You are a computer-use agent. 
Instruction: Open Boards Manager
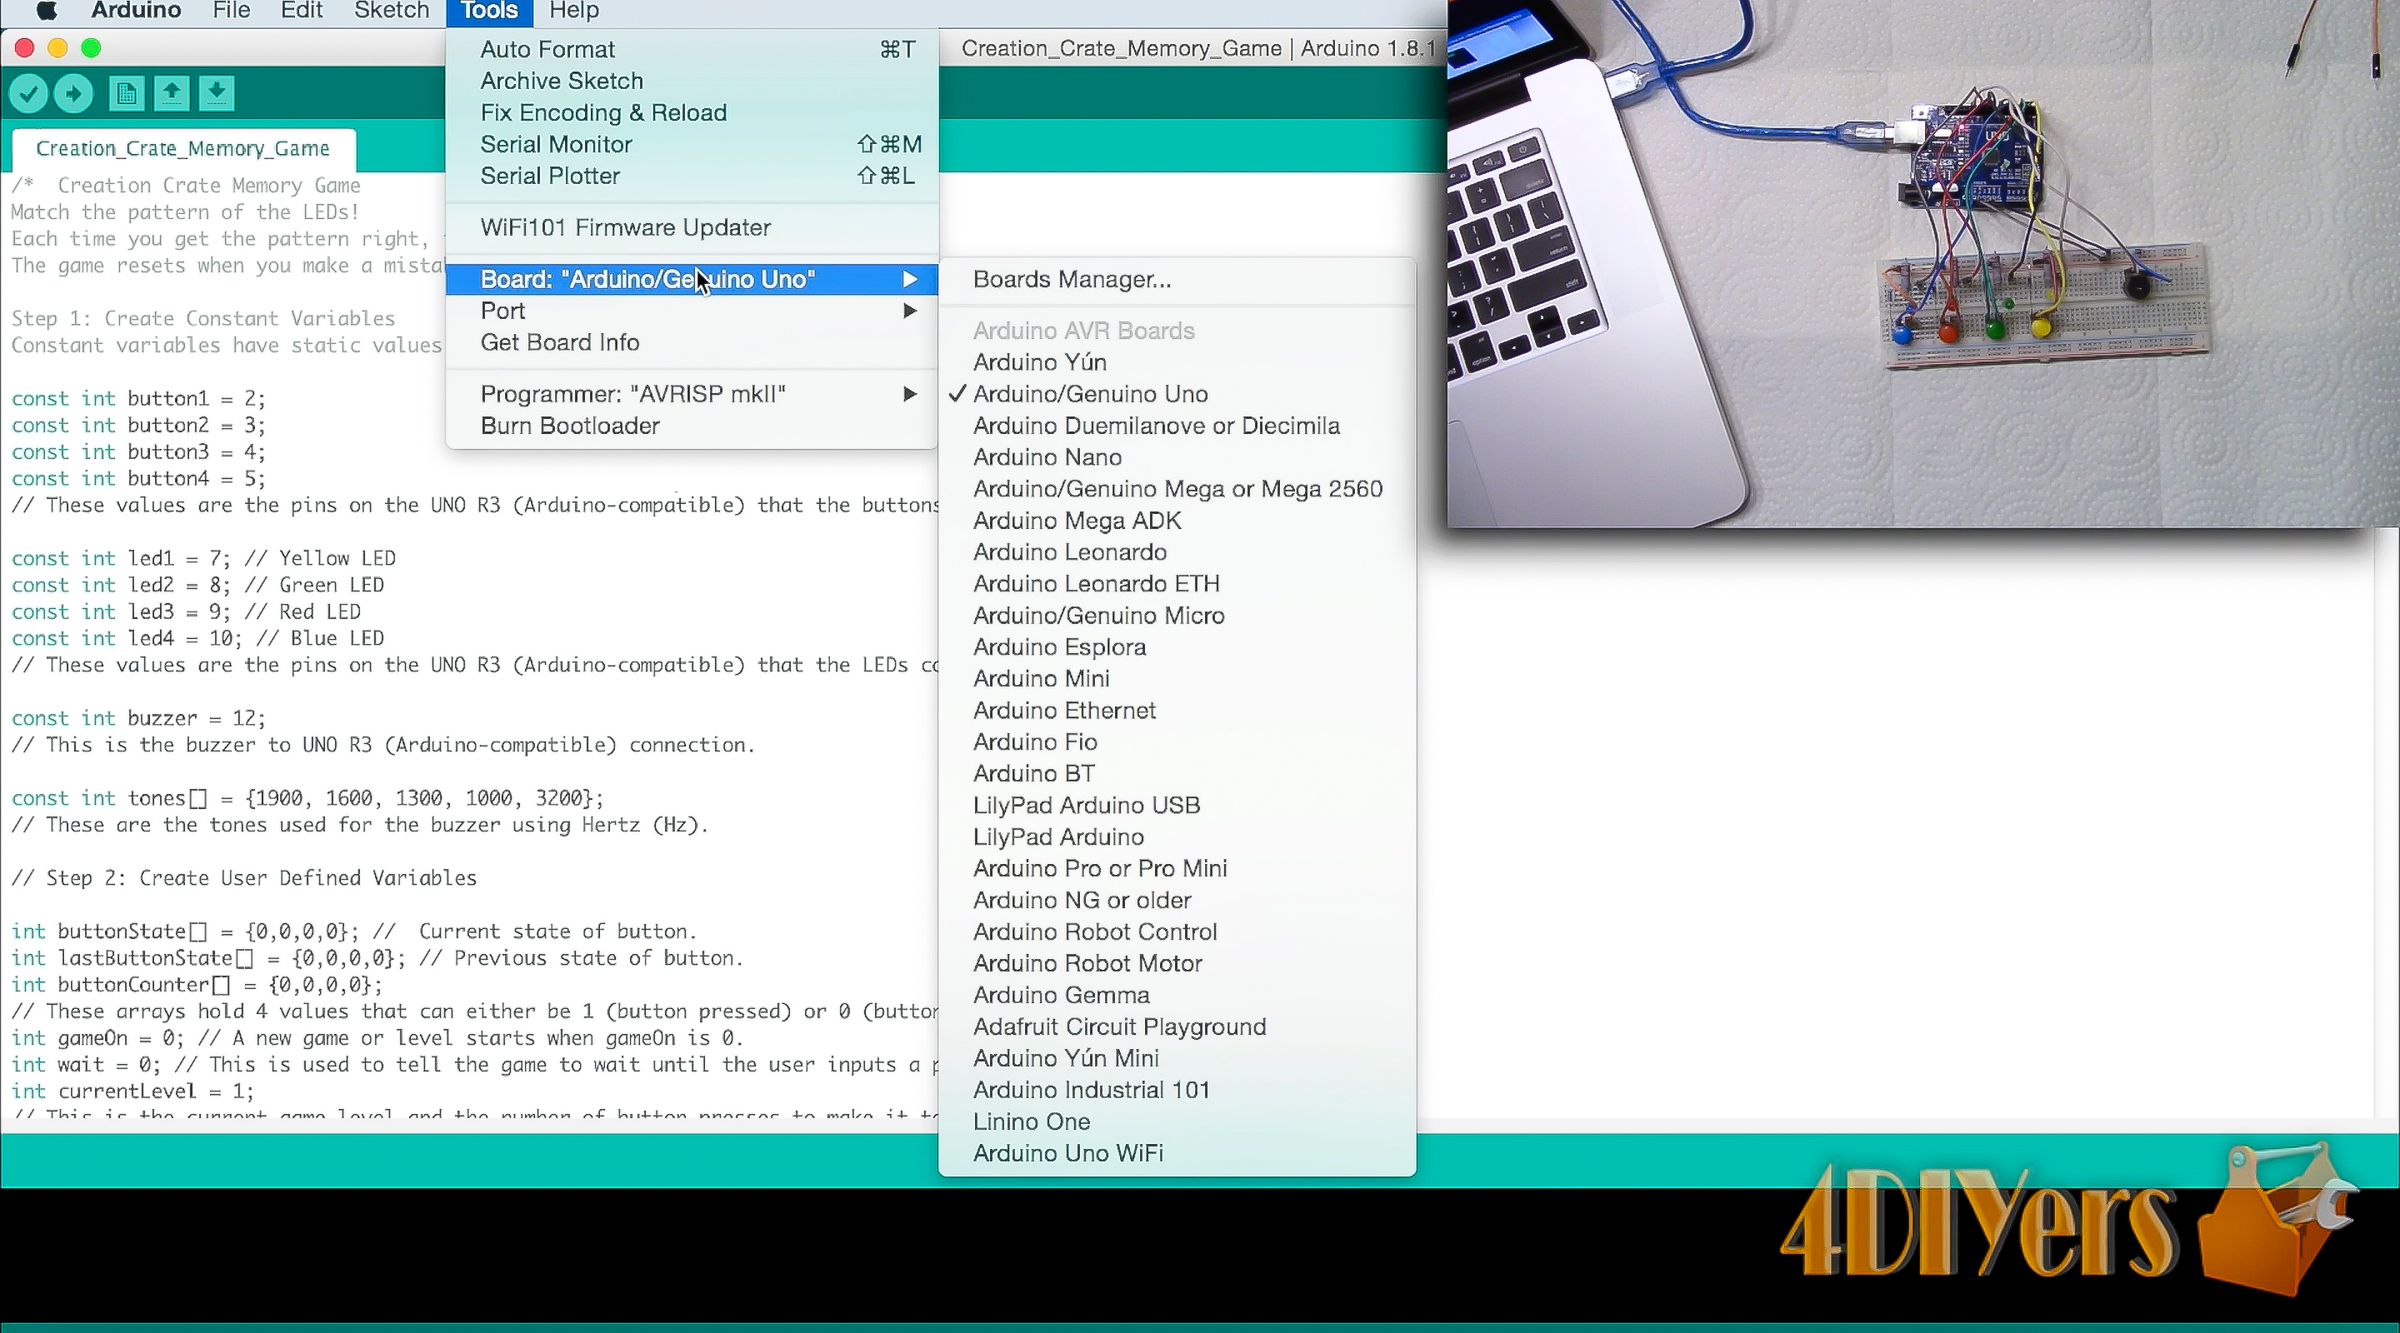[1071, 279]
